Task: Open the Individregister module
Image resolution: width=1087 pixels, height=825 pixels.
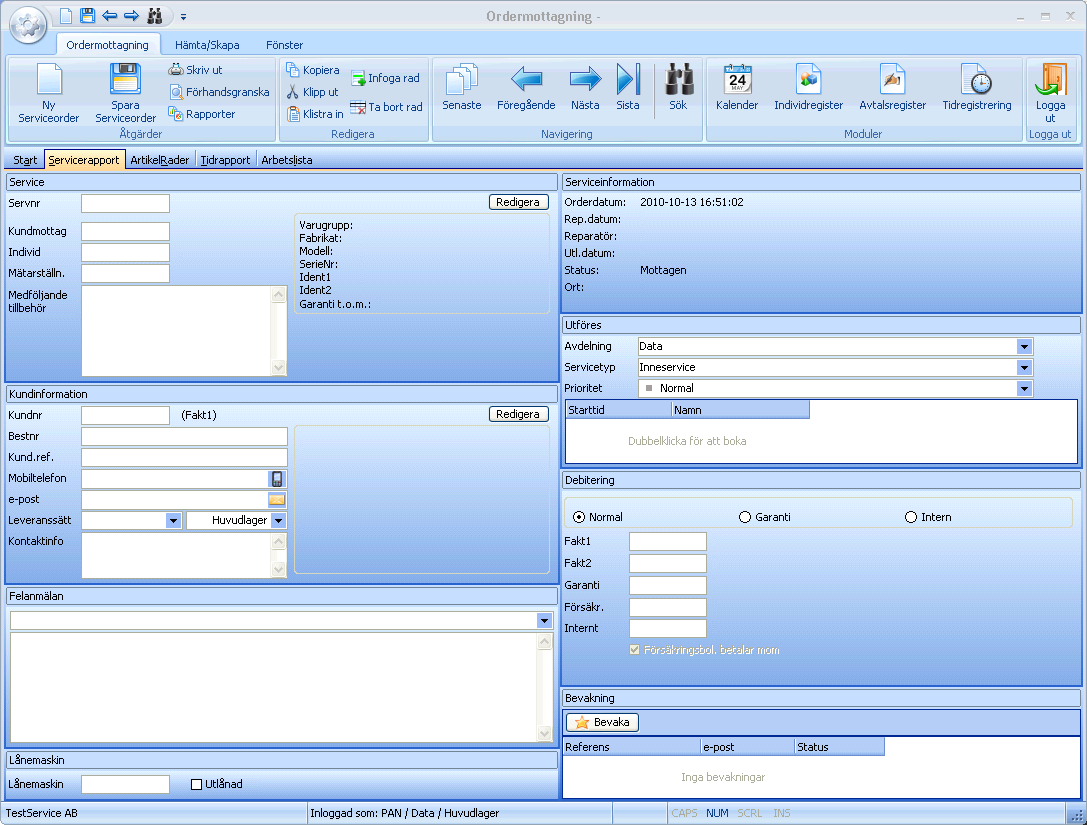Action: (808, 80)
